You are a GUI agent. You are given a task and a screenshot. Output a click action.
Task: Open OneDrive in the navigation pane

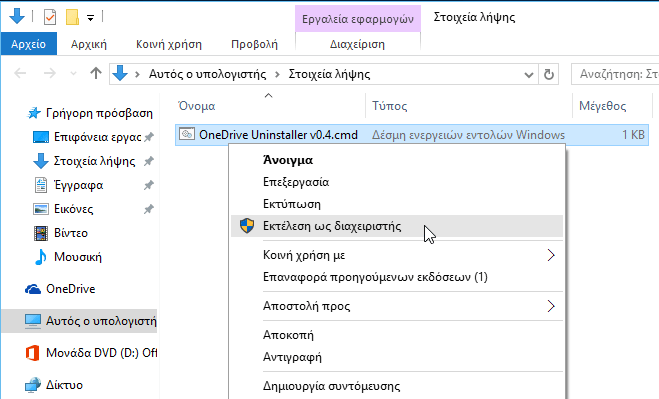[x=71, y=289]
